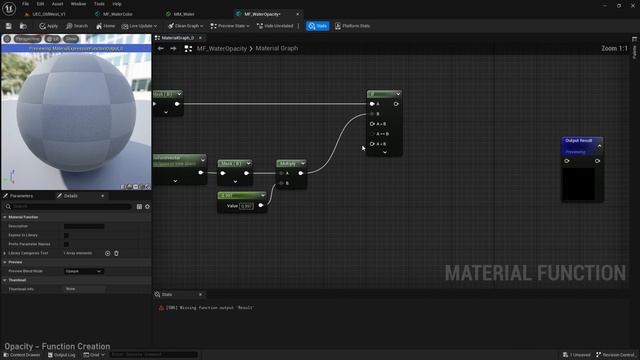Viewport: 640px width, 360px height.
Task: Toggle the Stats button
Action: click(318, 26)
